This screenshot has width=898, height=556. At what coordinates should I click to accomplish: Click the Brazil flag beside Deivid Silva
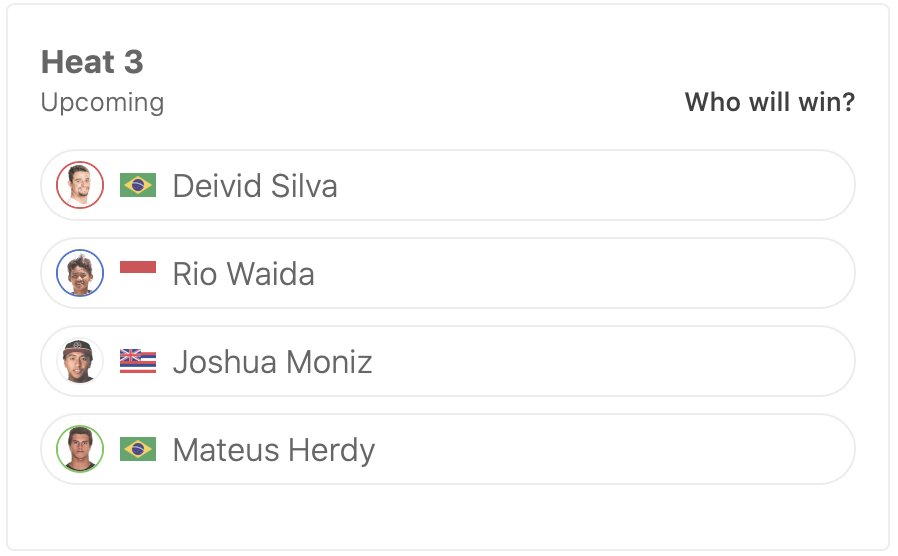coord(138,185)
